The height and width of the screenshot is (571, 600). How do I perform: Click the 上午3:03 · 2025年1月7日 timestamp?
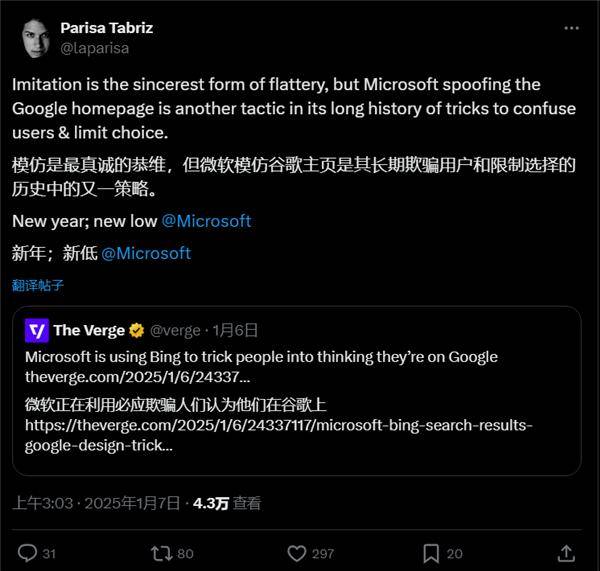[x=96, y=503]
